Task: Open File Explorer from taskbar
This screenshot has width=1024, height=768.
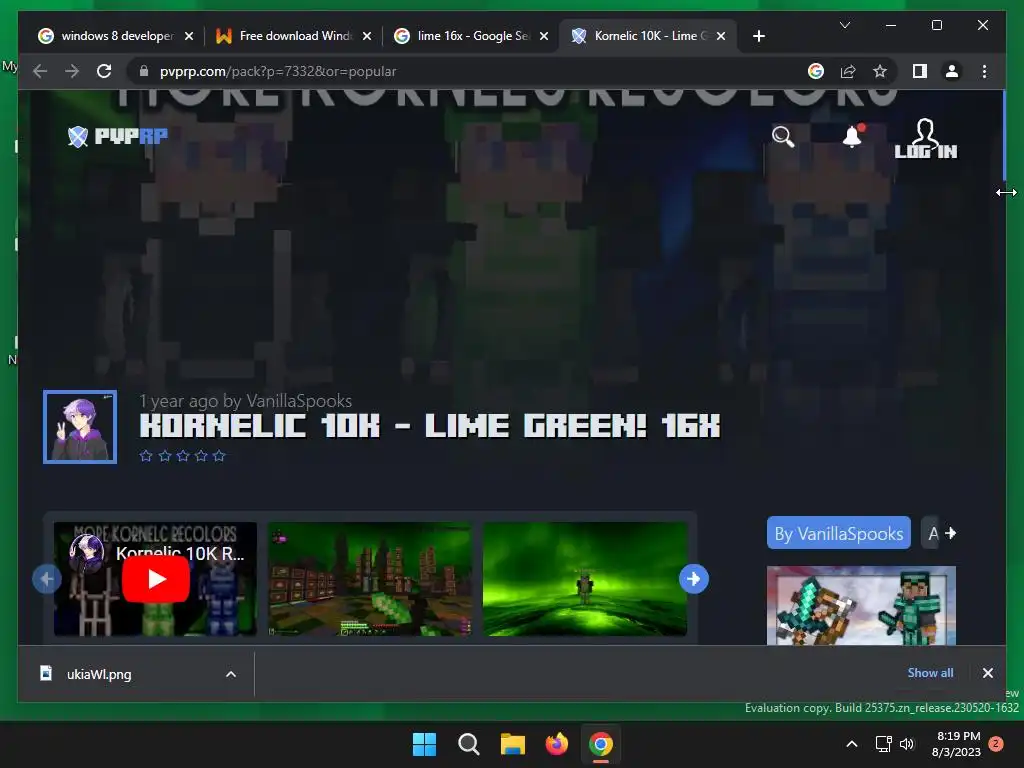Action: click(513, 744)
